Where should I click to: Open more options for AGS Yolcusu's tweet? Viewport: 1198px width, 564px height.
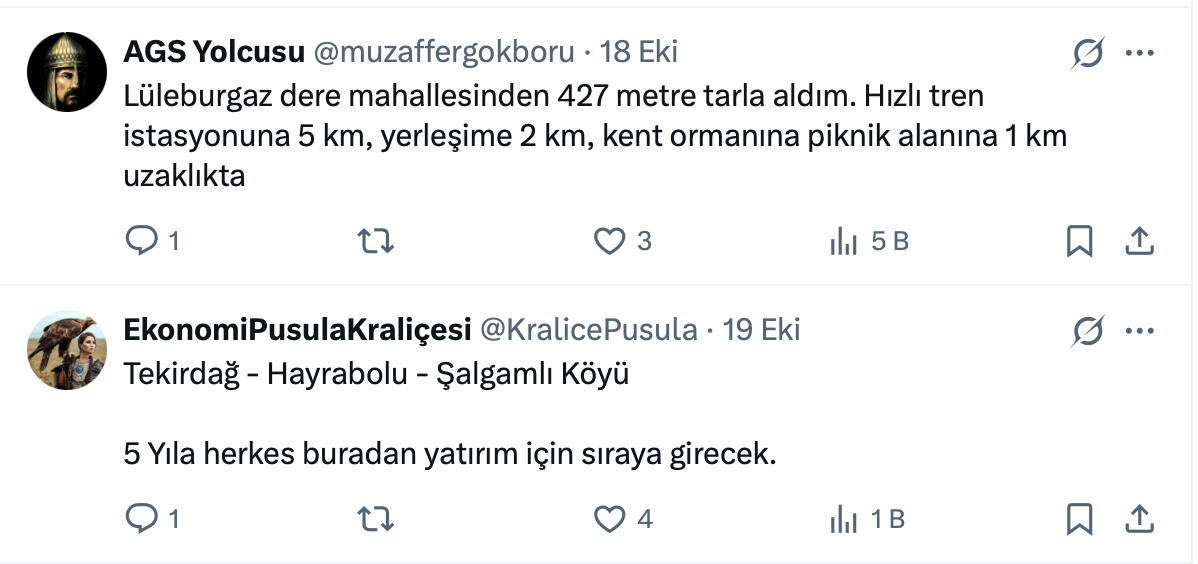1140,53
